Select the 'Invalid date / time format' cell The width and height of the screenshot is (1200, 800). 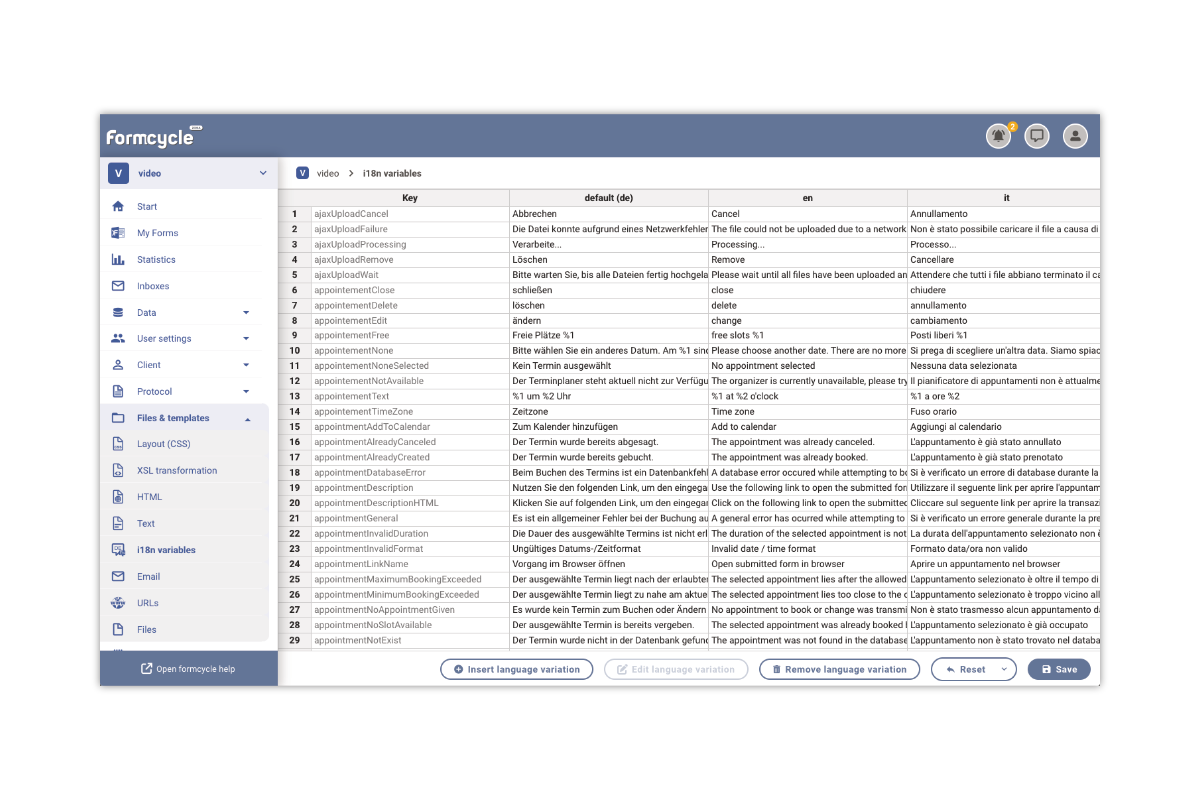(x=808, y=549)
